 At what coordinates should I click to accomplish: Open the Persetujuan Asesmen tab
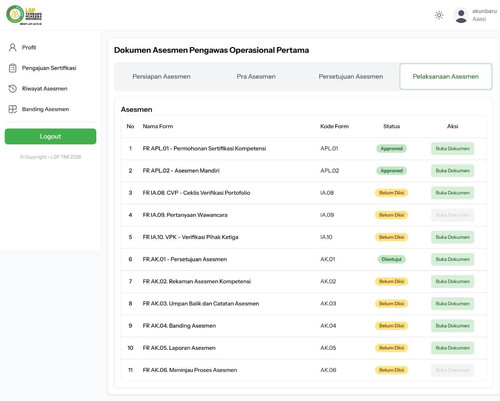[x=351, y=77]
